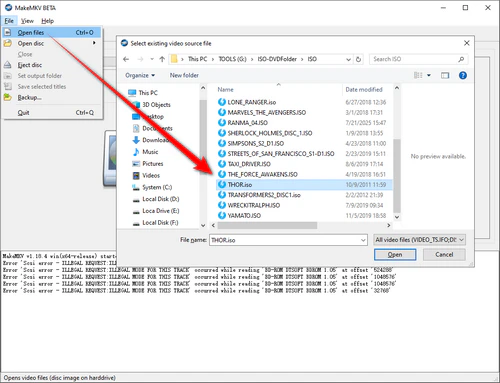Click TOOLS (G:) in the address path
Viewport: 500px width, 383px height.
232,59
